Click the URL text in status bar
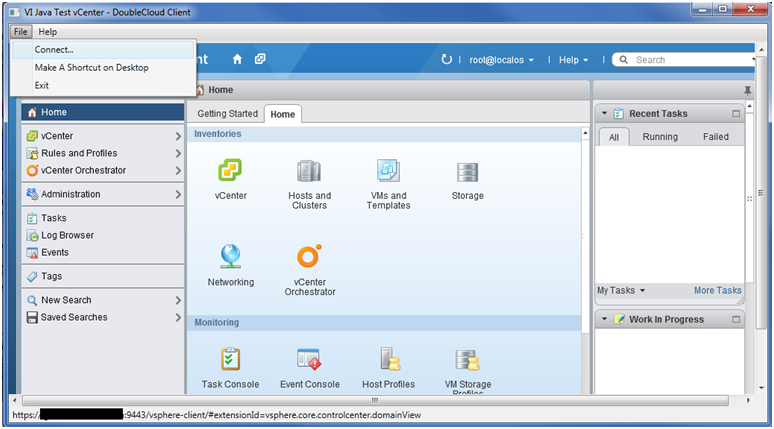The height and width of the screenshot is (429, 774). point(216,415)
